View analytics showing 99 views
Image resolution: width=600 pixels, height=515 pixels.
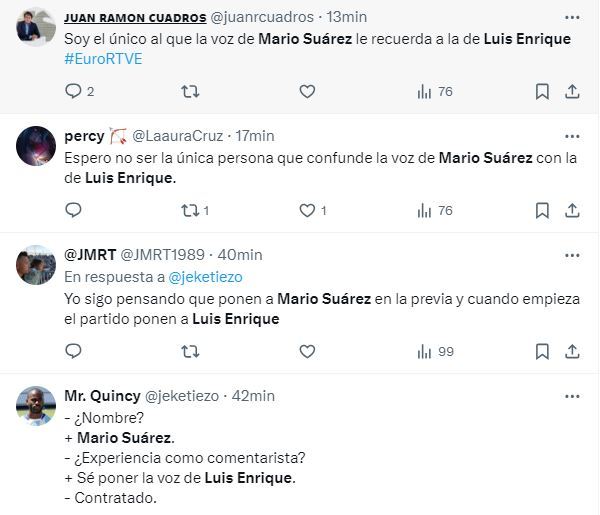[x=434, y=351]
